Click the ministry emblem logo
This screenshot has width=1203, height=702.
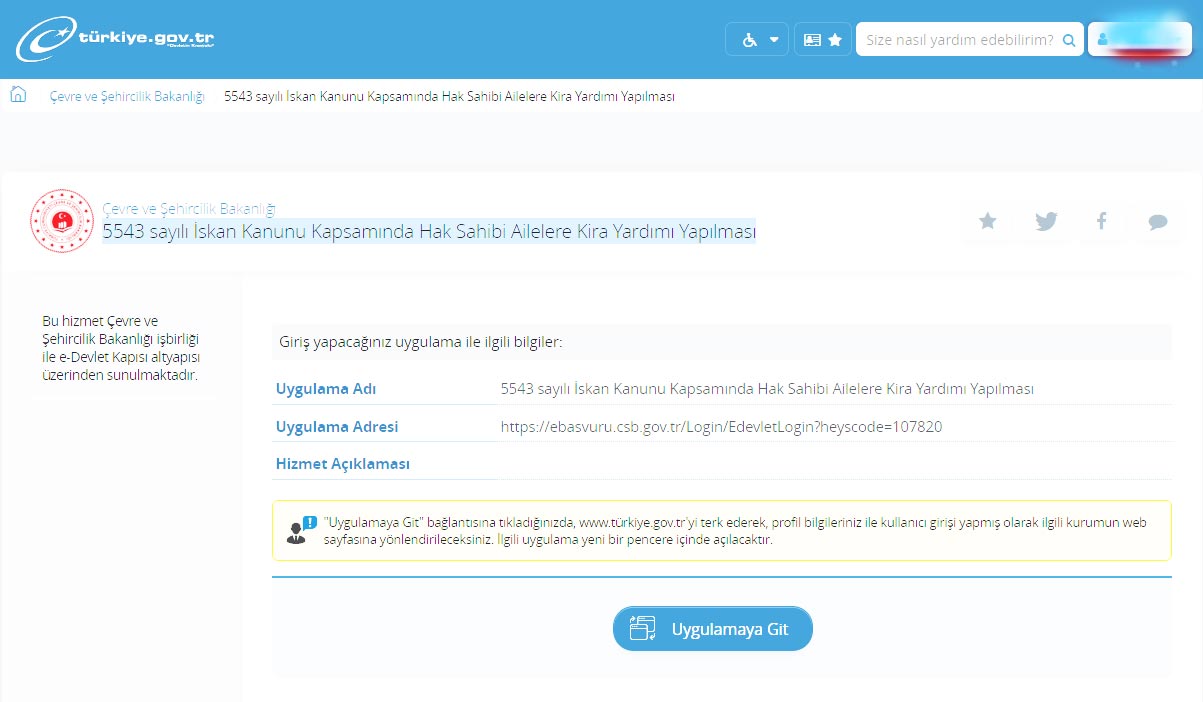pos(62,221)
